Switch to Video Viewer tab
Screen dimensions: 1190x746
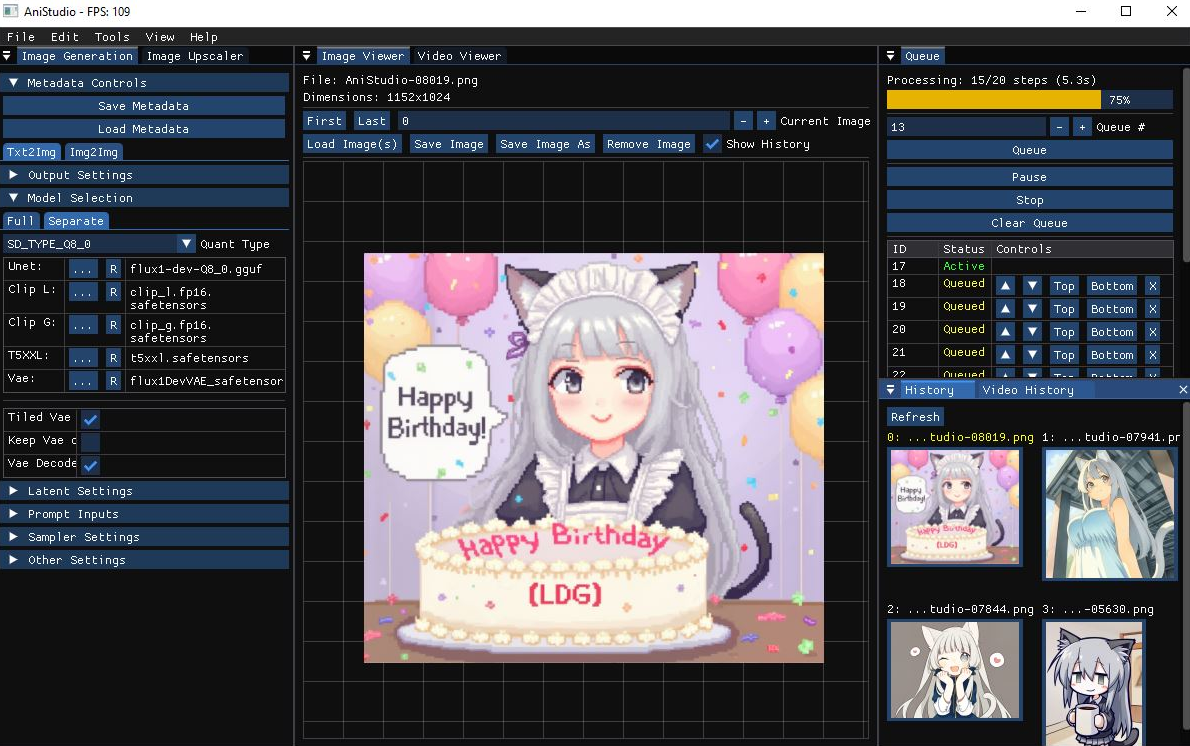pos(459,55)
